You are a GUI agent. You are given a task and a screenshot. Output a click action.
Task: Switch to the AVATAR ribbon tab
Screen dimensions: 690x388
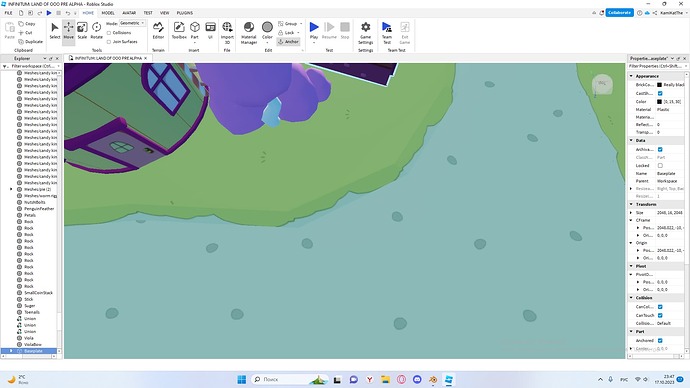click(129, 13)
